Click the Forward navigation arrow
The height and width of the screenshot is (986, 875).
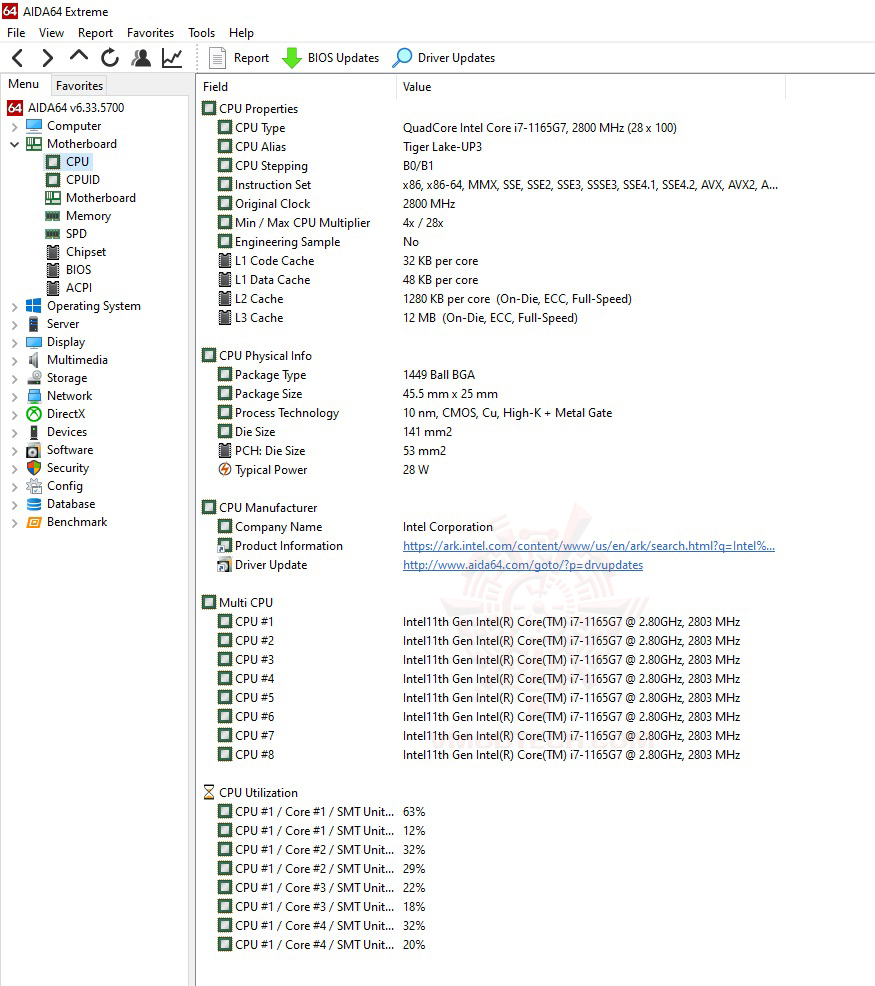tap(48, 58)
